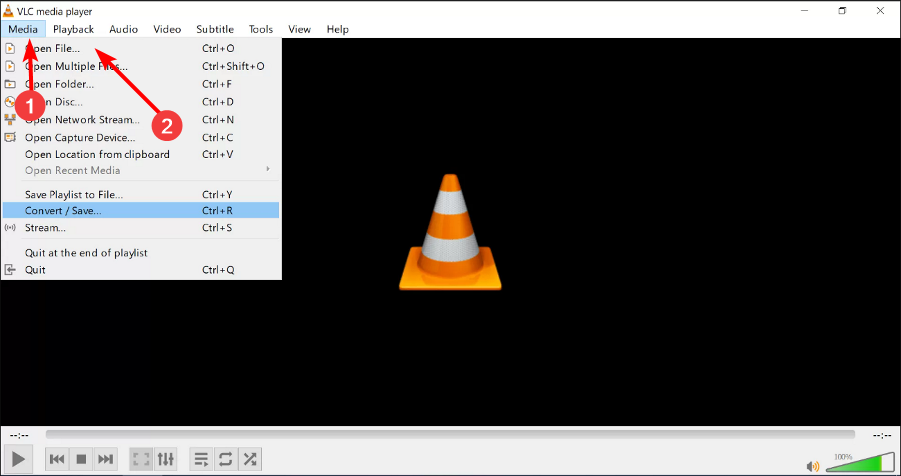
Task: Click the Open File icon
Action: (x=10, y=49)
